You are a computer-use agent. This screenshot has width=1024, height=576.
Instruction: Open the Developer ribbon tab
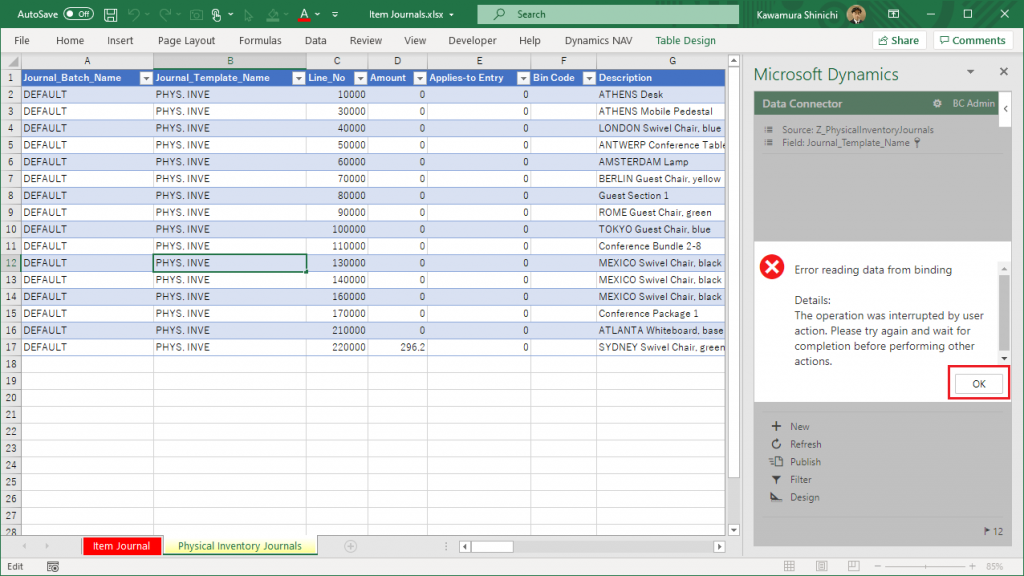click(x=472, y=40)
